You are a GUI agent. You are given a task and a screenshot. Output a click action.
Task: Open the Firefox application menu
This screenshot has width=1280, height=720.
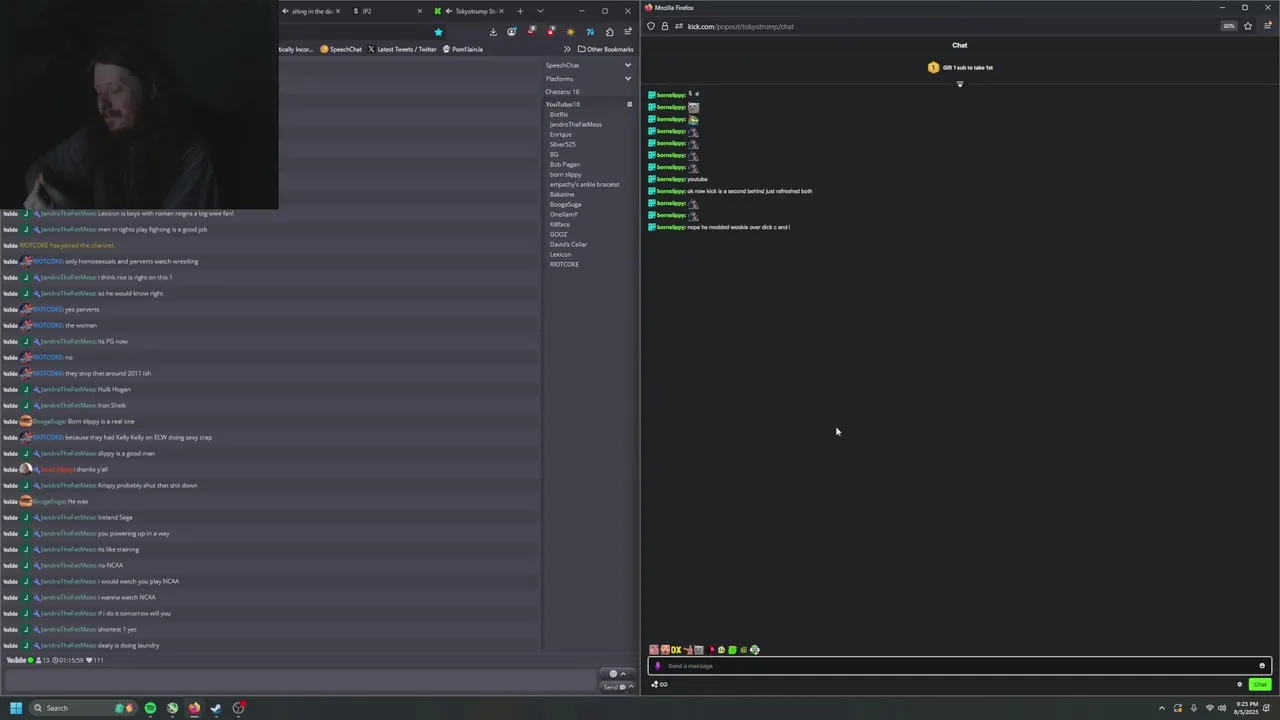click(628, 32)
